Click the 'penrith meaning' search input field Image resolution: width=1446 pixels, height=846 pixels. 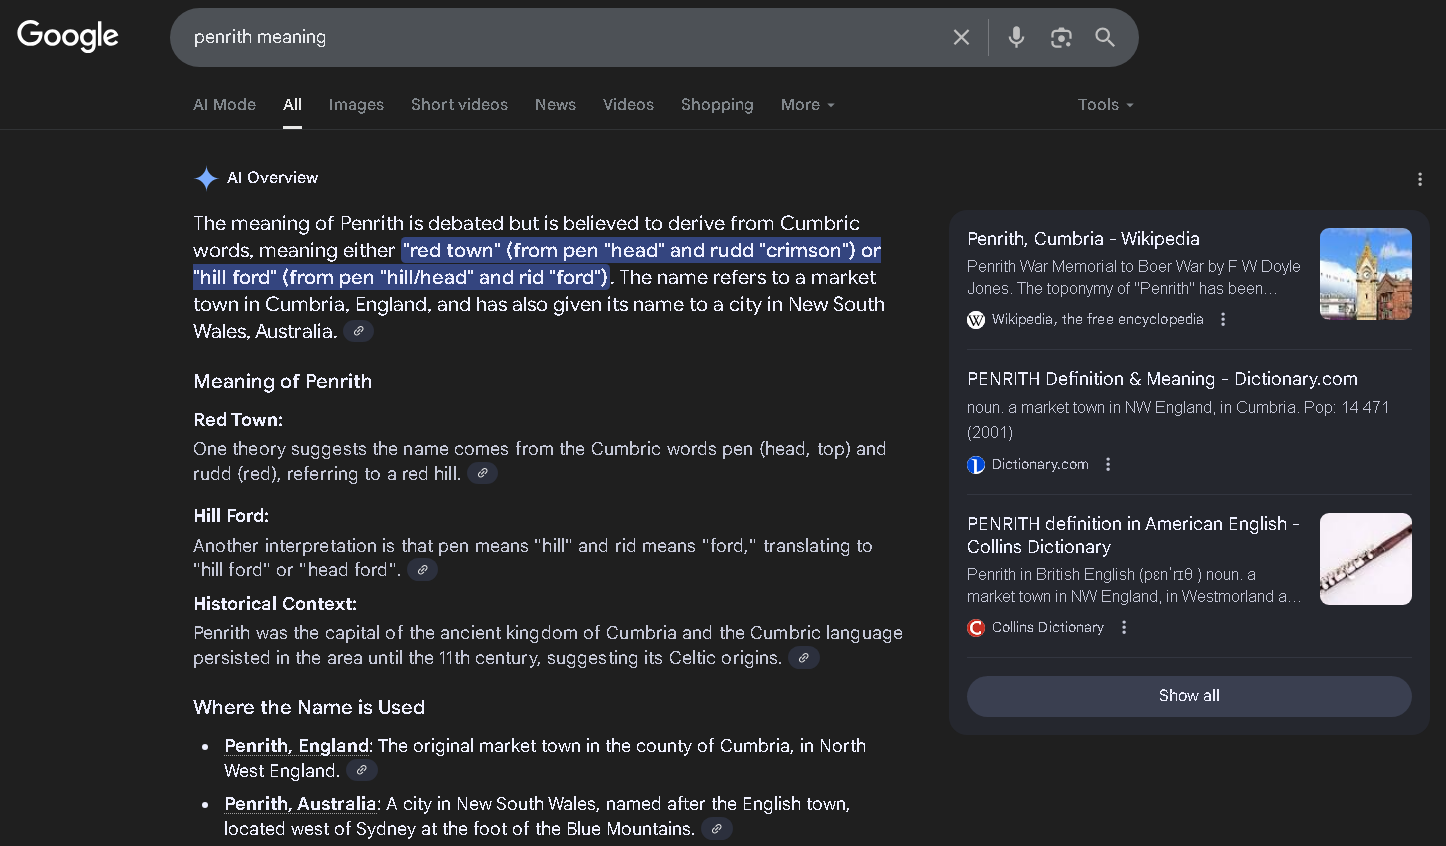click(x=560, y=38)
